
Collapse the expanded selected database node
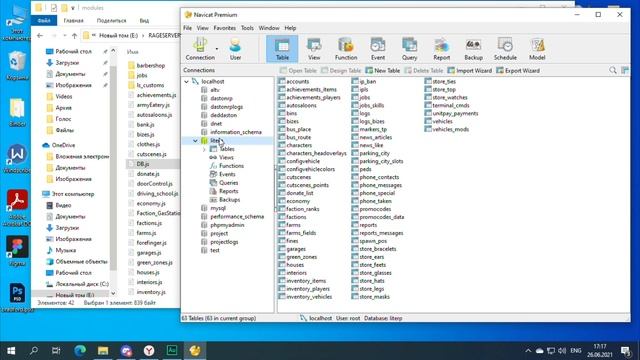195,141
